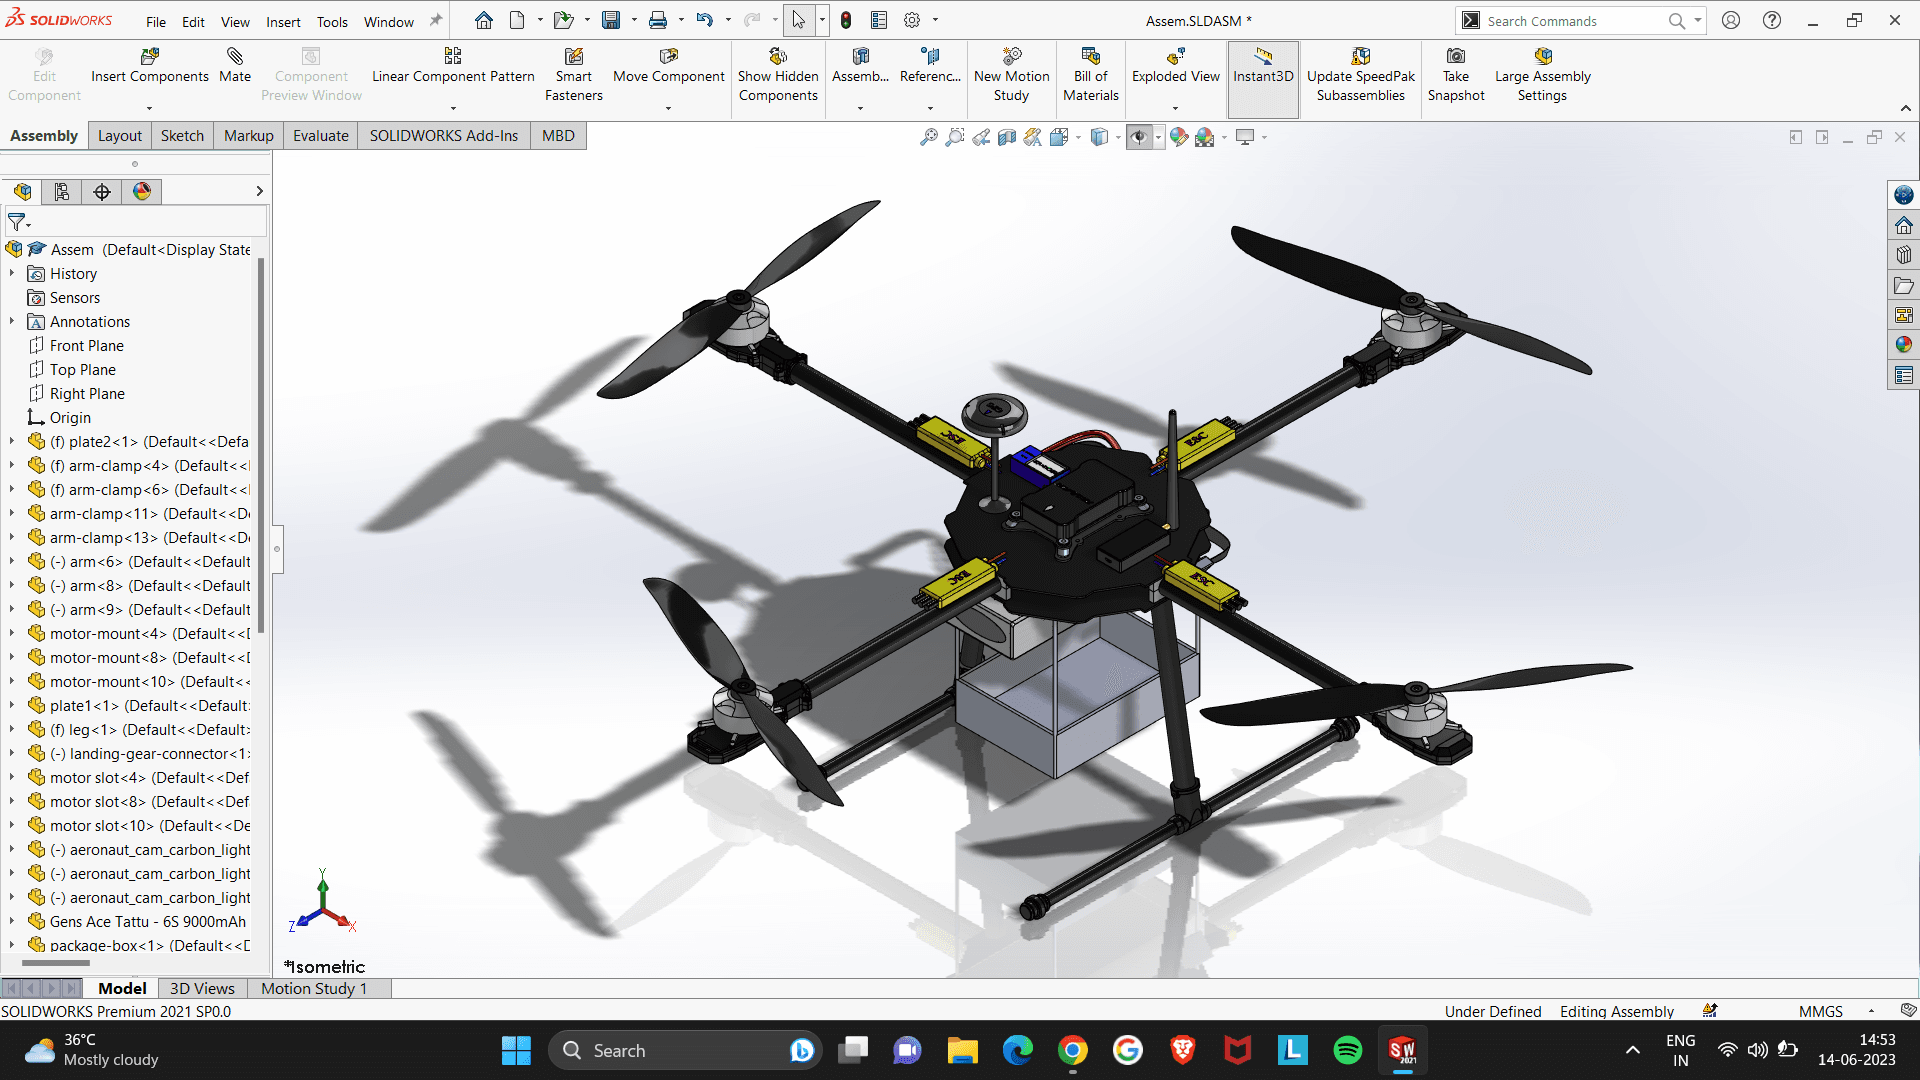
Task: Click the Appearances color ball in task pane
Action: pos(1904,345)
